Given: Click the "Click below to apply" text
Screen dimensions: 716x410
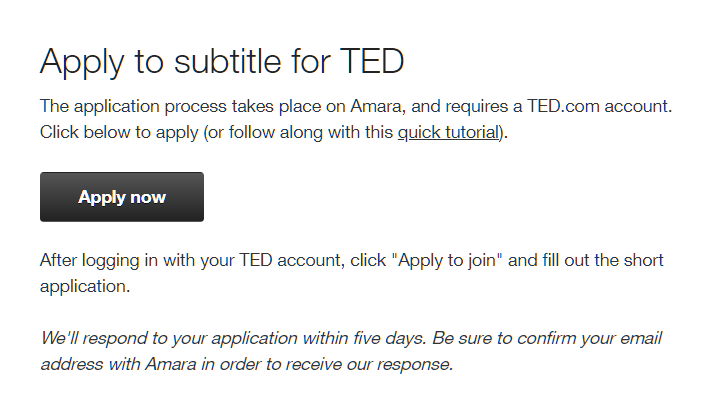Looking at the screenshot, I should [119, 132].
